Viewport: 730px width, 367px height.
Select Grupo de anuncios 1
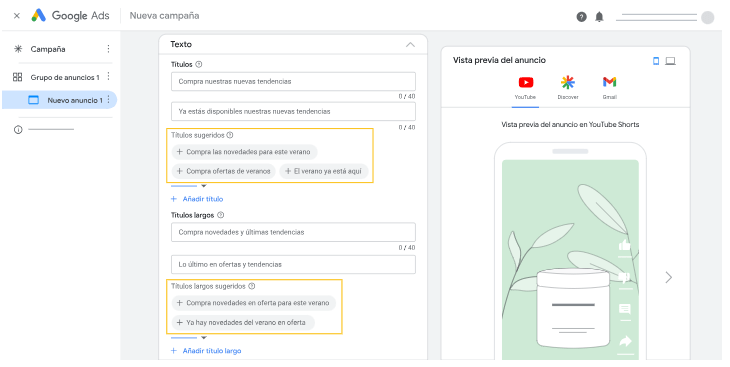65,77
